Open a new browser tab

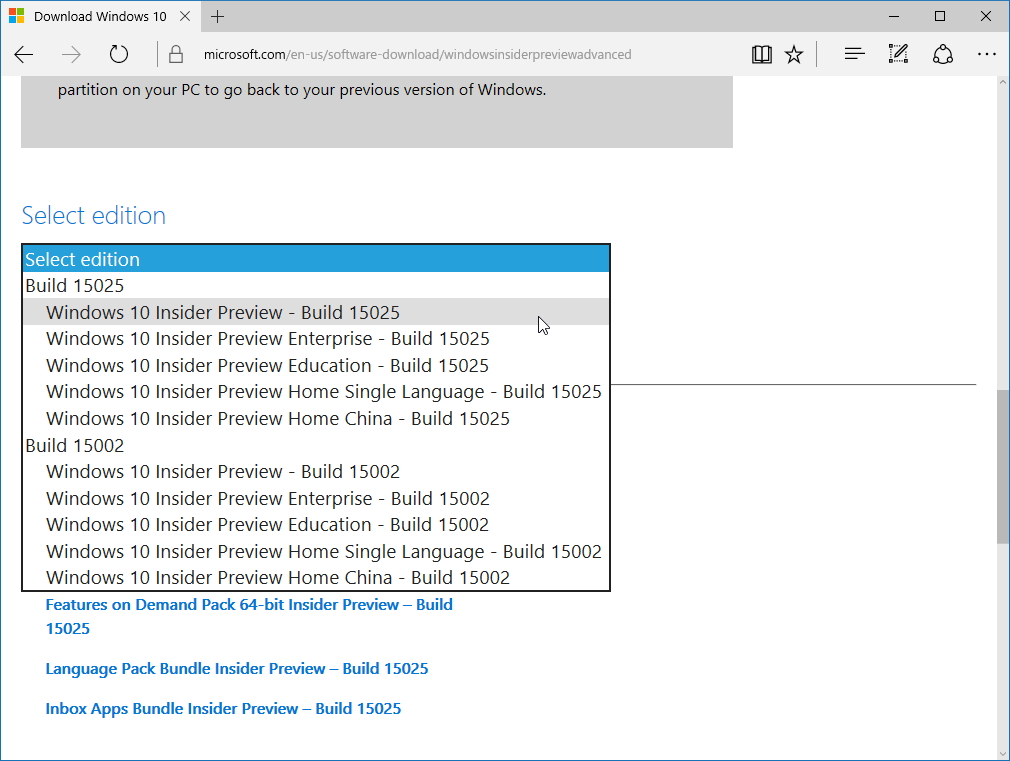[x=218, y=16]
